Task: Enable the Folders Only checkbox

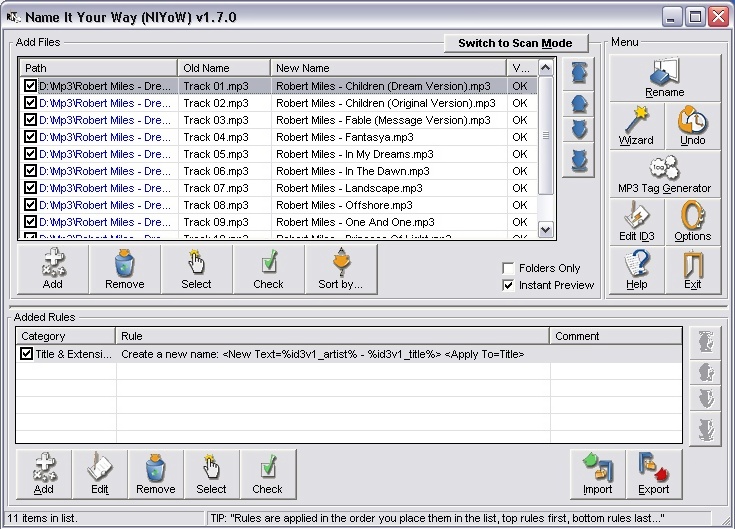Action: (x=509, y=268)
